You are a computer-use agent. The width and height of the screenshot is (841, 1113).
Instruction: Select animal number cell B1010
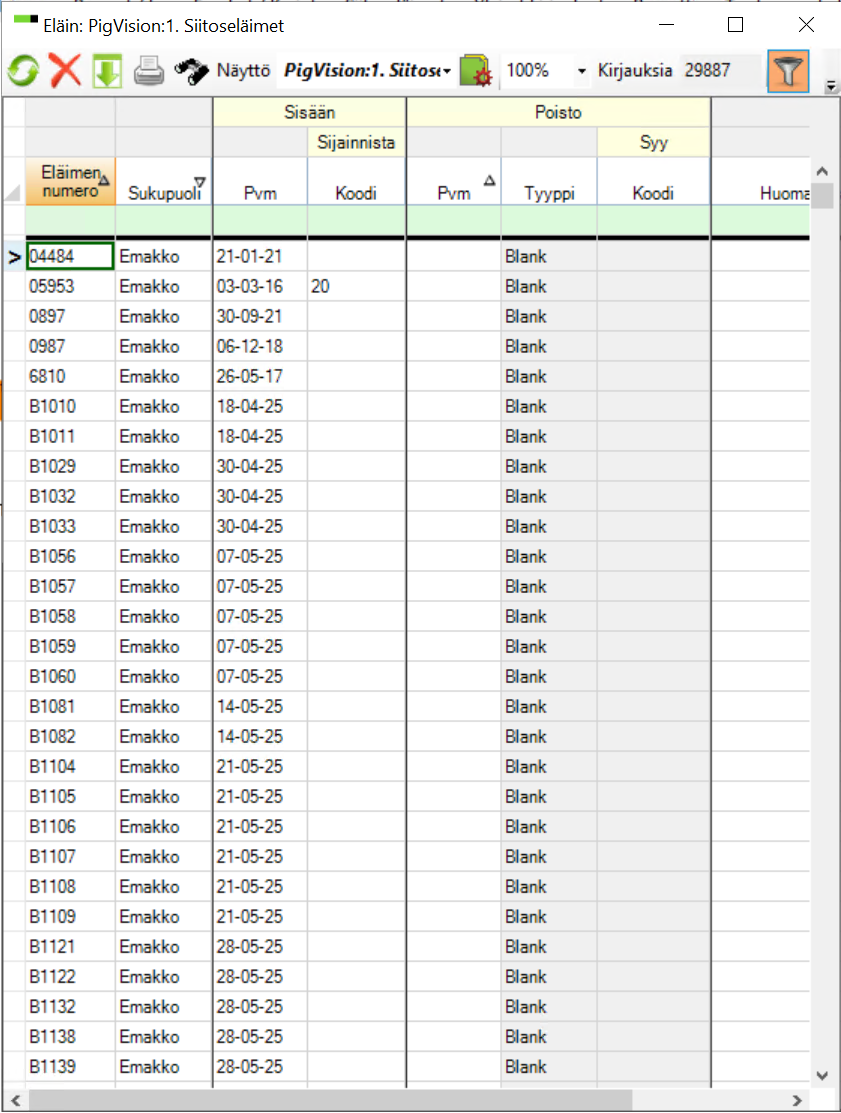tap(70, 406)
